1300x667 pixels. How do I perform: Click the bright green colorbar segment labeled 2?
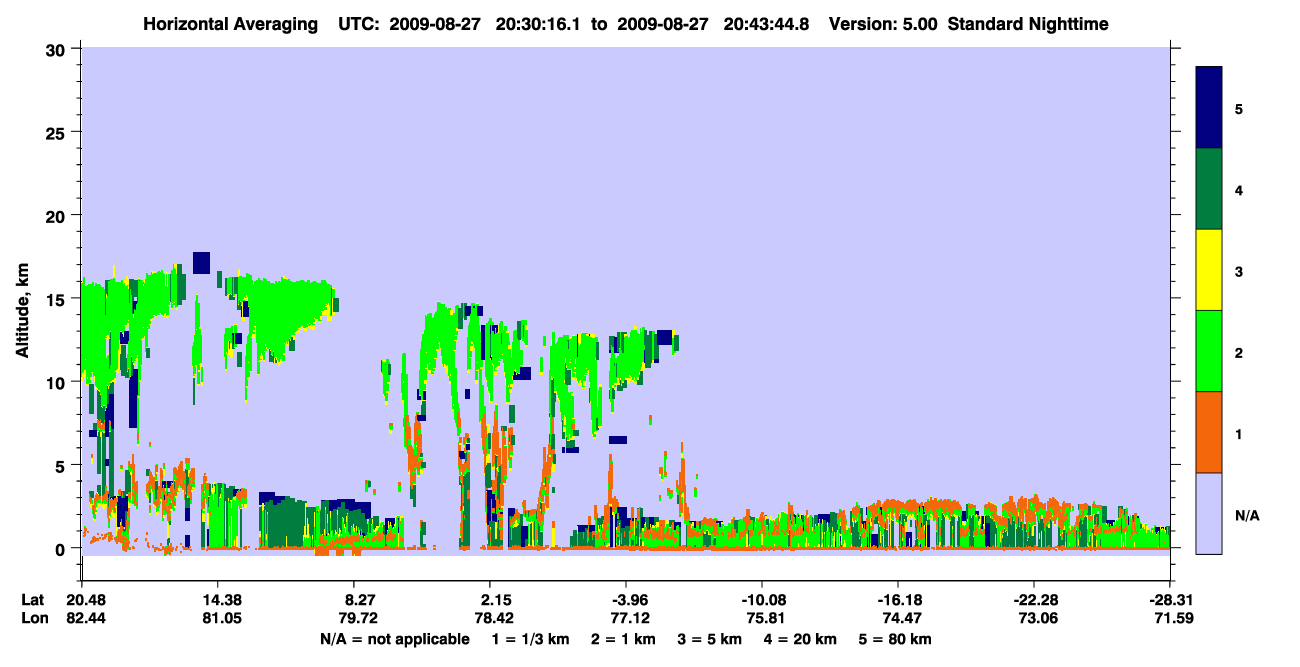pyautogui.click(x=1209, y=351)
